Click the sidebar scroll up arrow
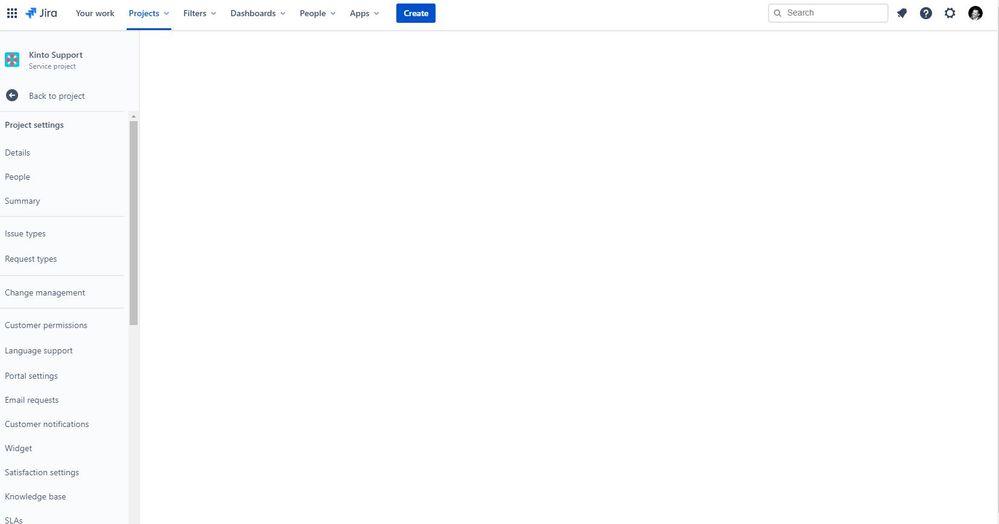Image resolution: width=999 pixels, height=524 pixels. (133, 117)
